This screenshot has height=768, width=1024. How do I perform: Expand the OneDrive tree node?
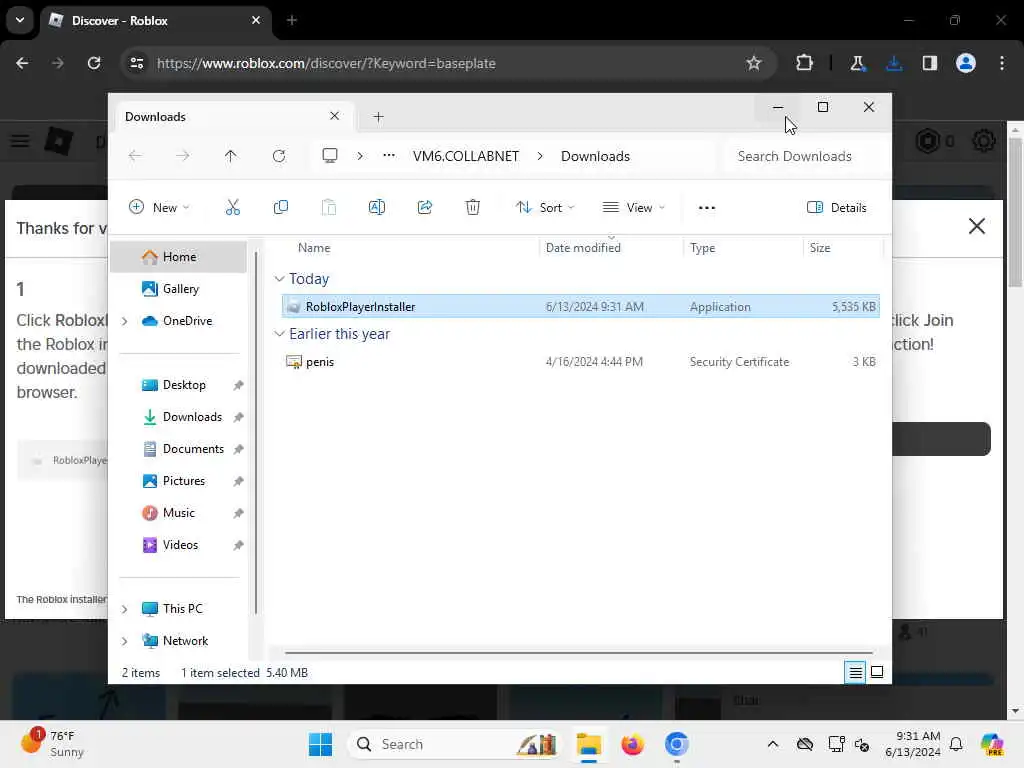[x=125, y=321]
